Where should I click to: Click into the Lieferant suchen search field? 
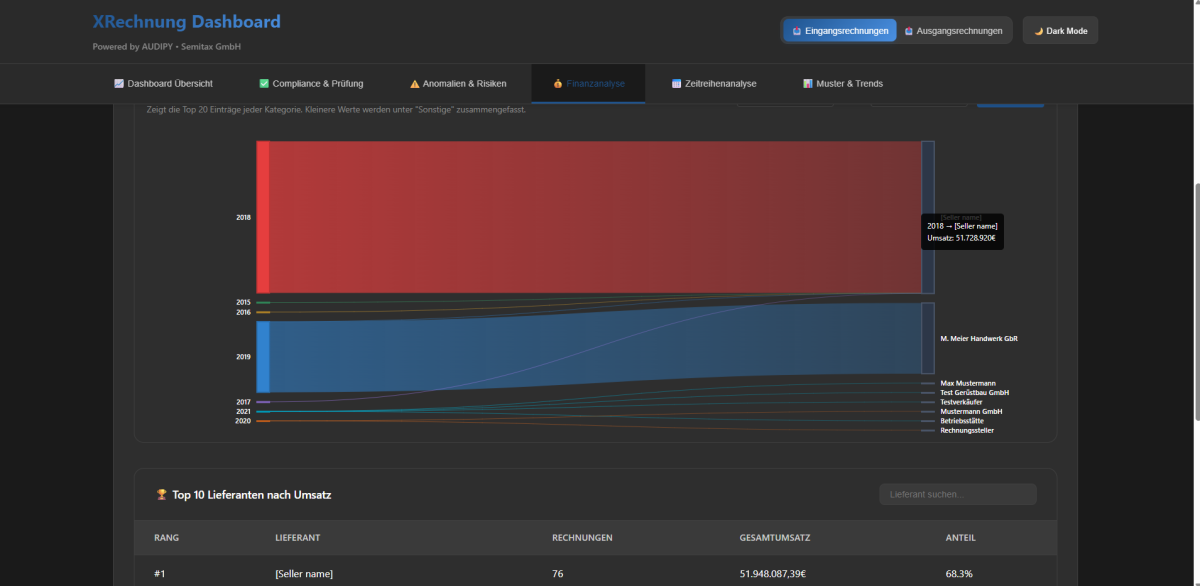(957, 495)
